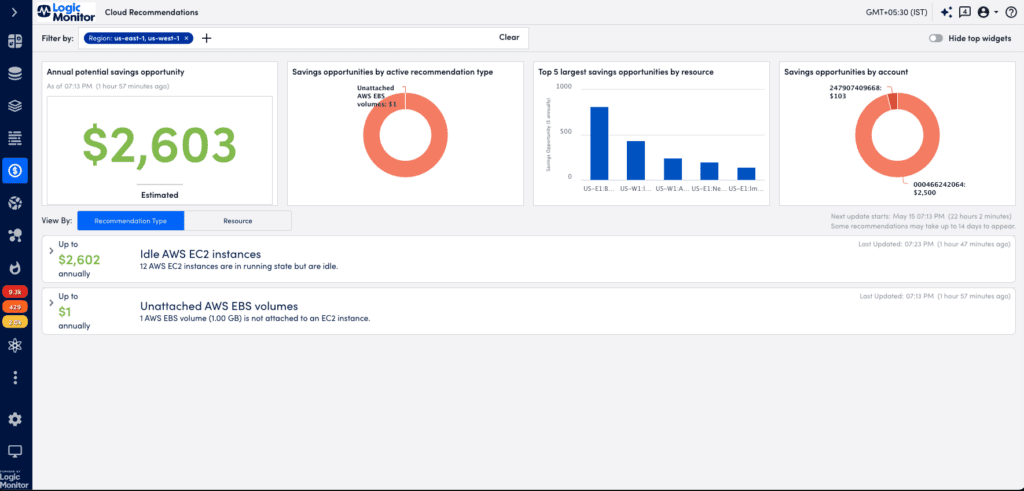This screenshot has width=1024, height=491.
Task: Click the US-E1:Im... chart bar
Action: click(x=746, y=174)
